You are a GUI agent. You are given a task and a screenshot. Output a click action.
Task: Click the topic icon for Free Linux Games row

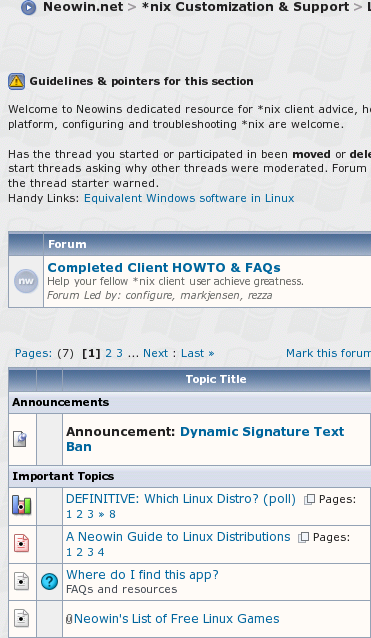click(x=21, y=618)
